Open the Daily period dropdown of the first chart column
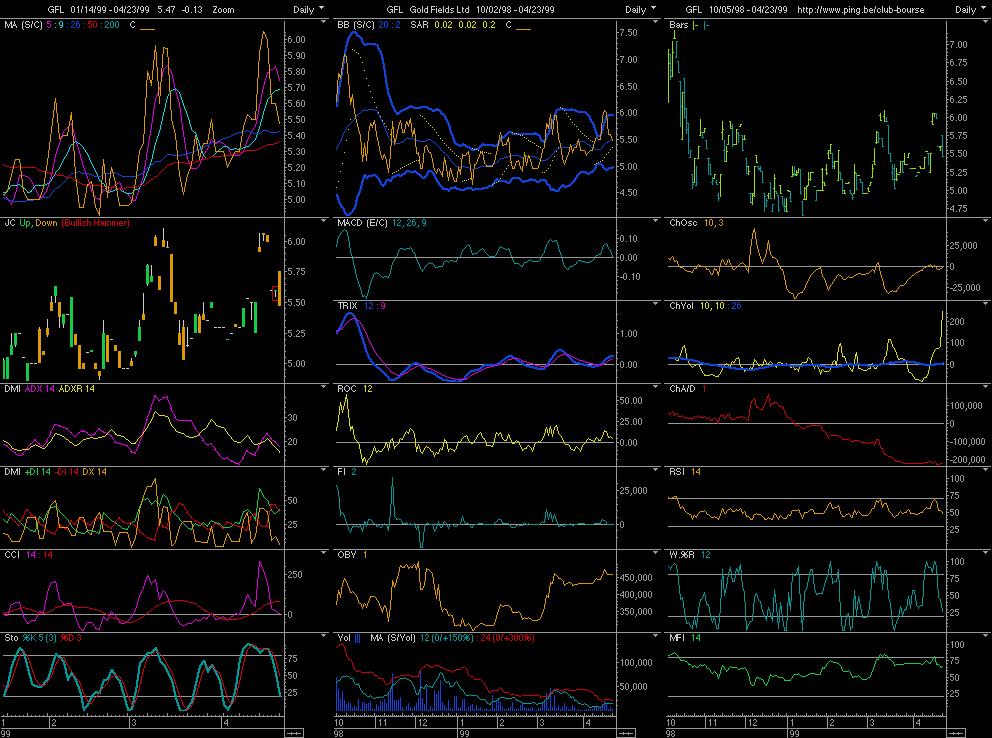 pyautogui.click(x=309, y=9)
